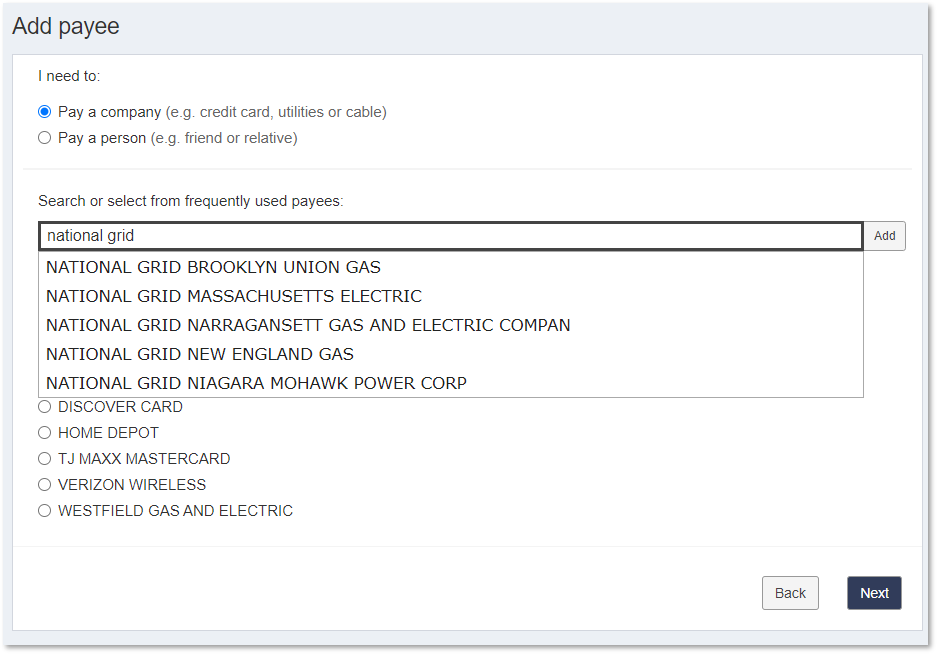Choose National Grid Brooklyn Union Gas suggestion
The image size is (937, 654).
coord(451,267)
